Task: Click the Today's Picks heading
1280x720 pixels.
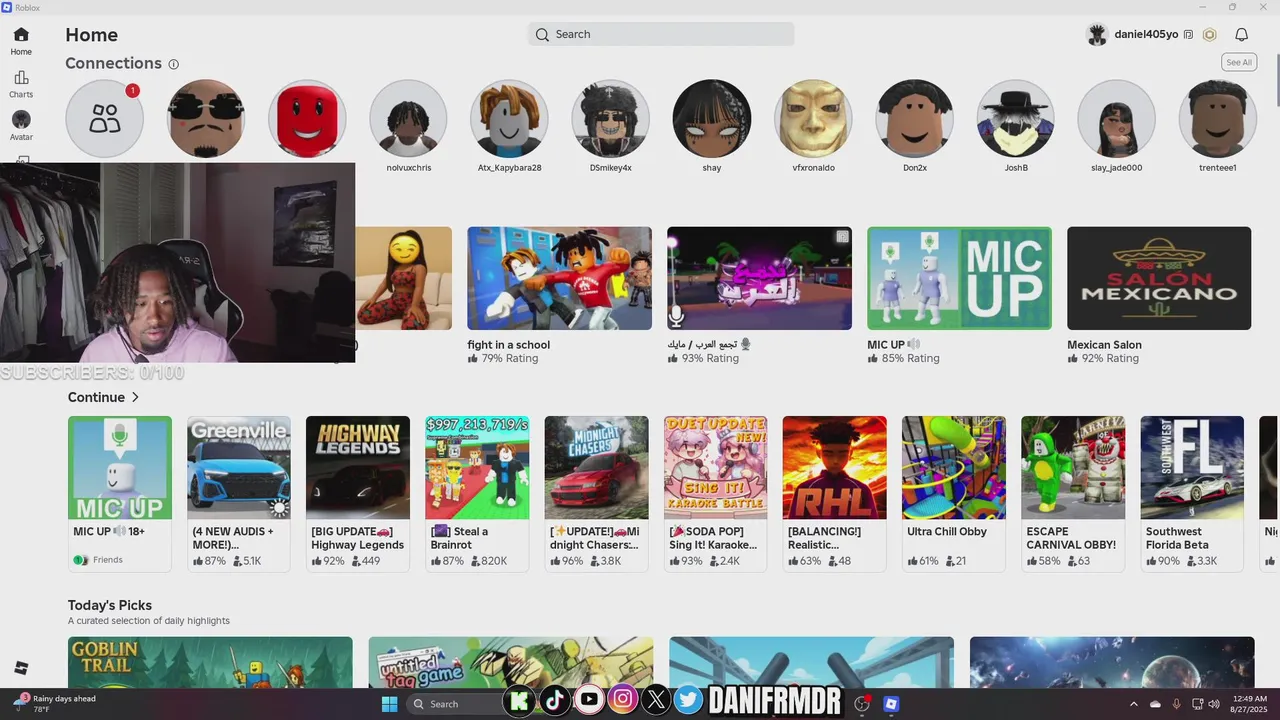Action: [x=110, y=605]
